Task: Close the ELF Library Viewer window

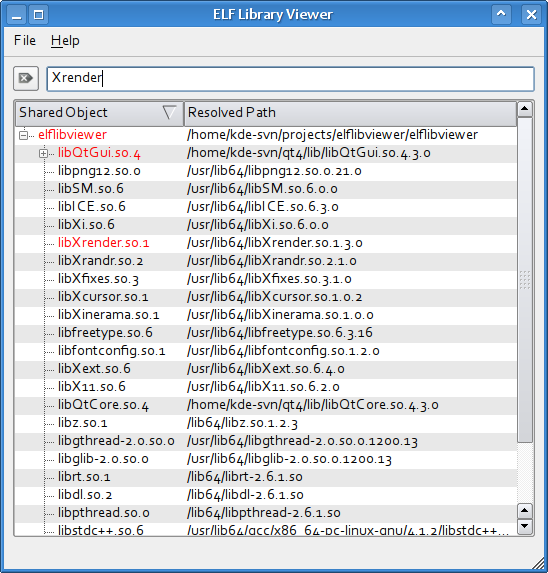Action: point(531,15)
